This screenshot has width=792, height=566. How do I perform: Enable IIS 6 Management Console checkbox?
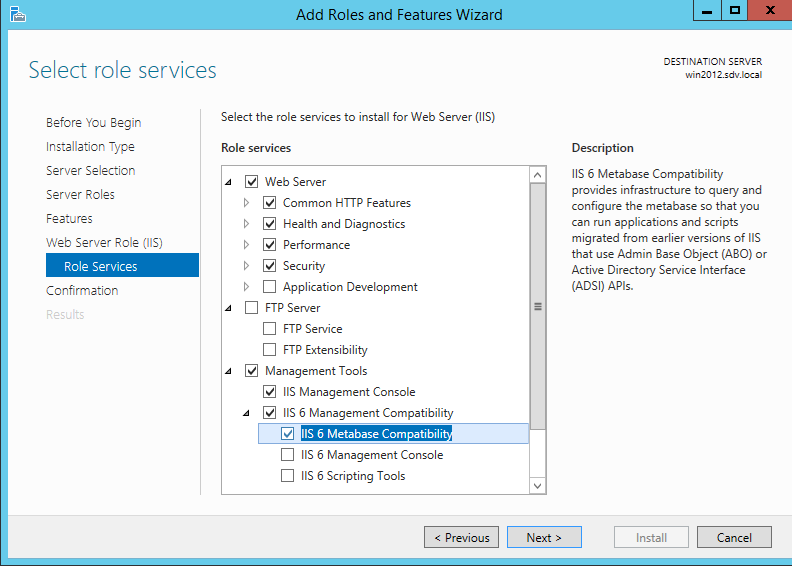(x=288, y=455)
